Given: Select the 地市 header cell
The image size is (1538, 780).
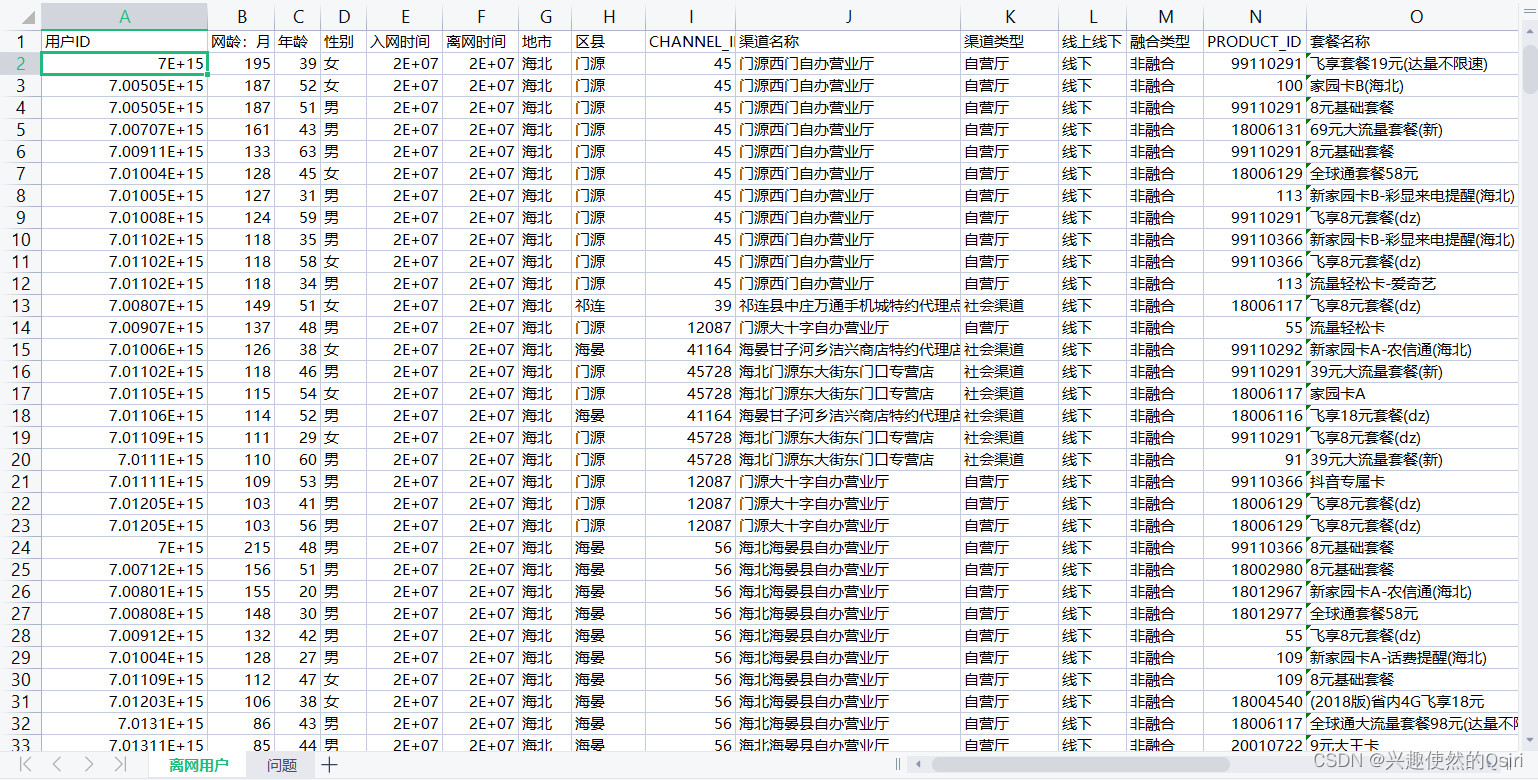Looking at the screenshot, I should (545, 42).
